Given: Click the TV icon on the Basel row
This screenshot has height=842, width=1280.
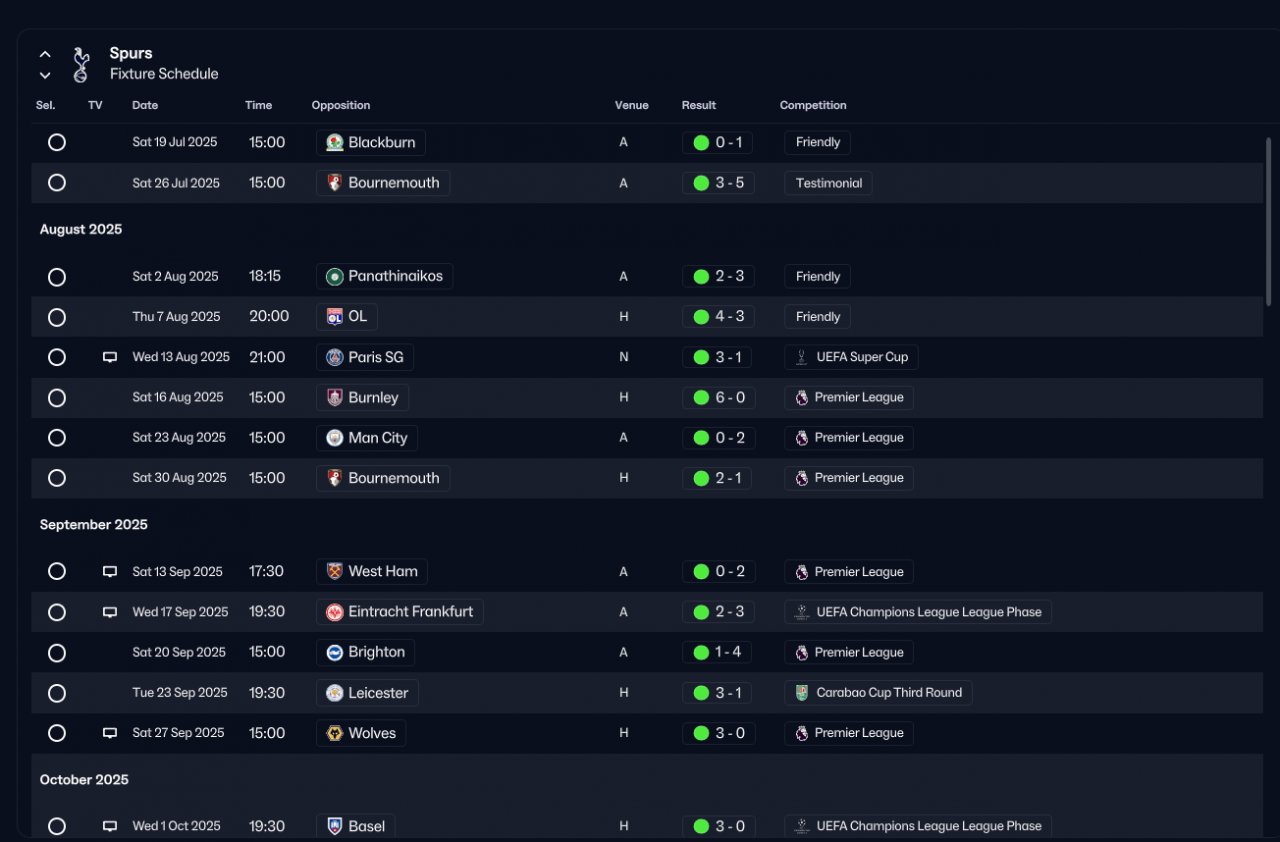Looking at the screenshot, I should pos(110,827).
